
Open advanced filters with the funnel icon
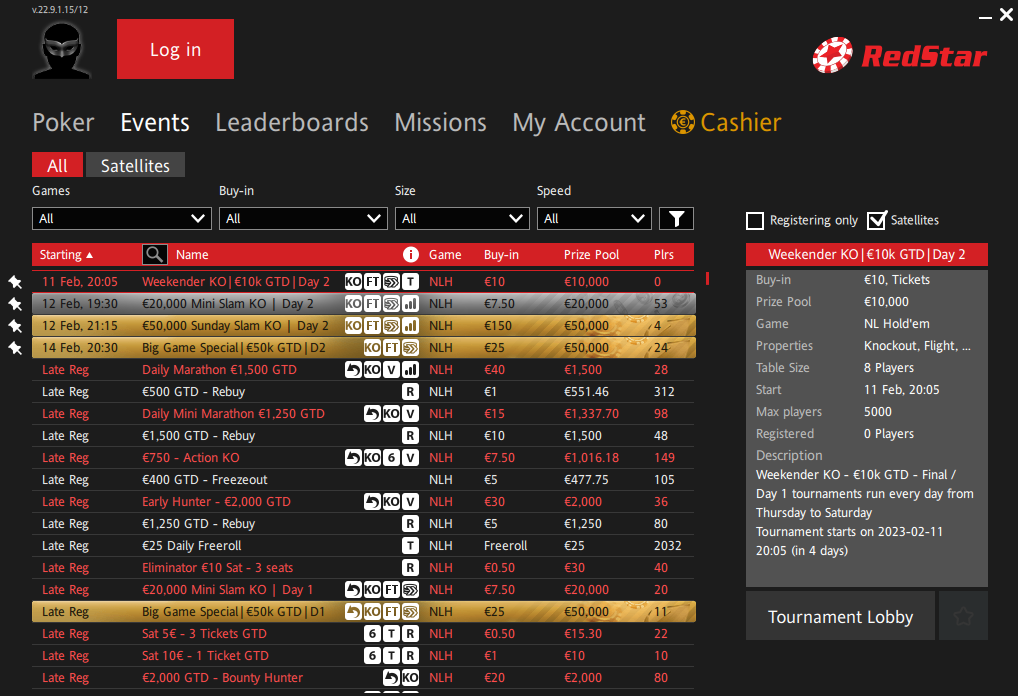click(x=677, y=219)
